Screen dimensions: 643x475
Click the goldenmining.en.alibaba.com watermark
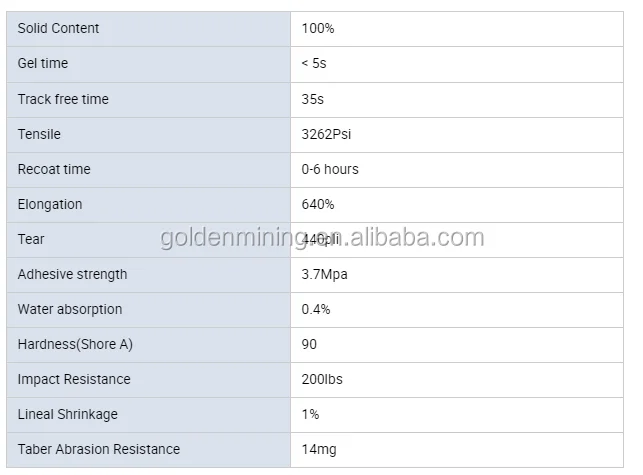coord(322,238)
